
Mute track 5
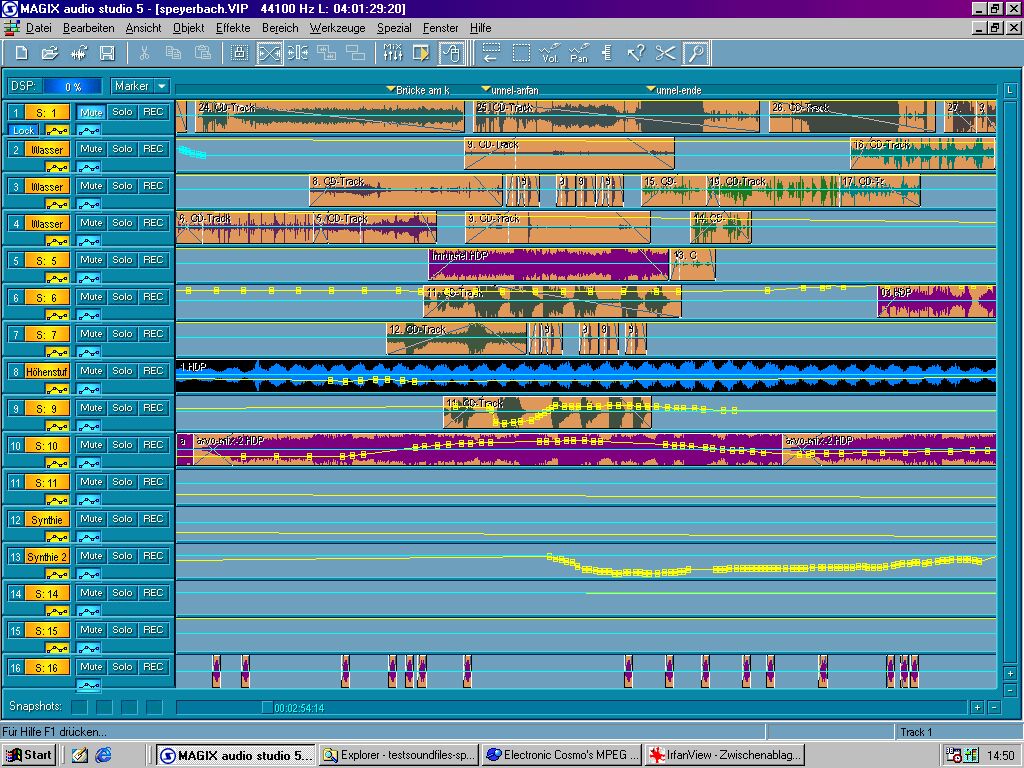(x=91, y=260)
